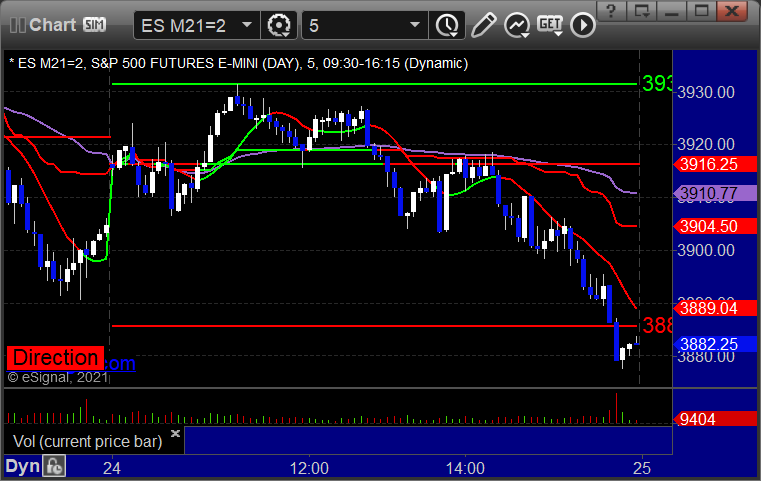Click the 3900.00 price axis label

[706, 250]
